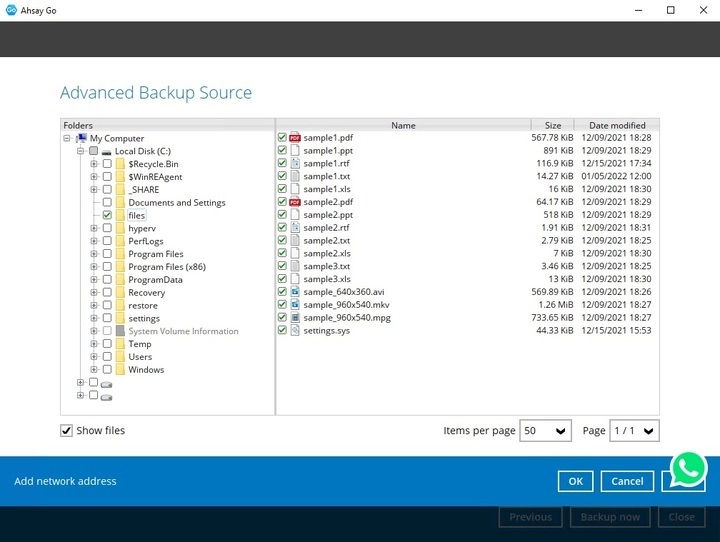720x542 pixels.
Task: Click the dimmed Close button
Action: point(681,517)
